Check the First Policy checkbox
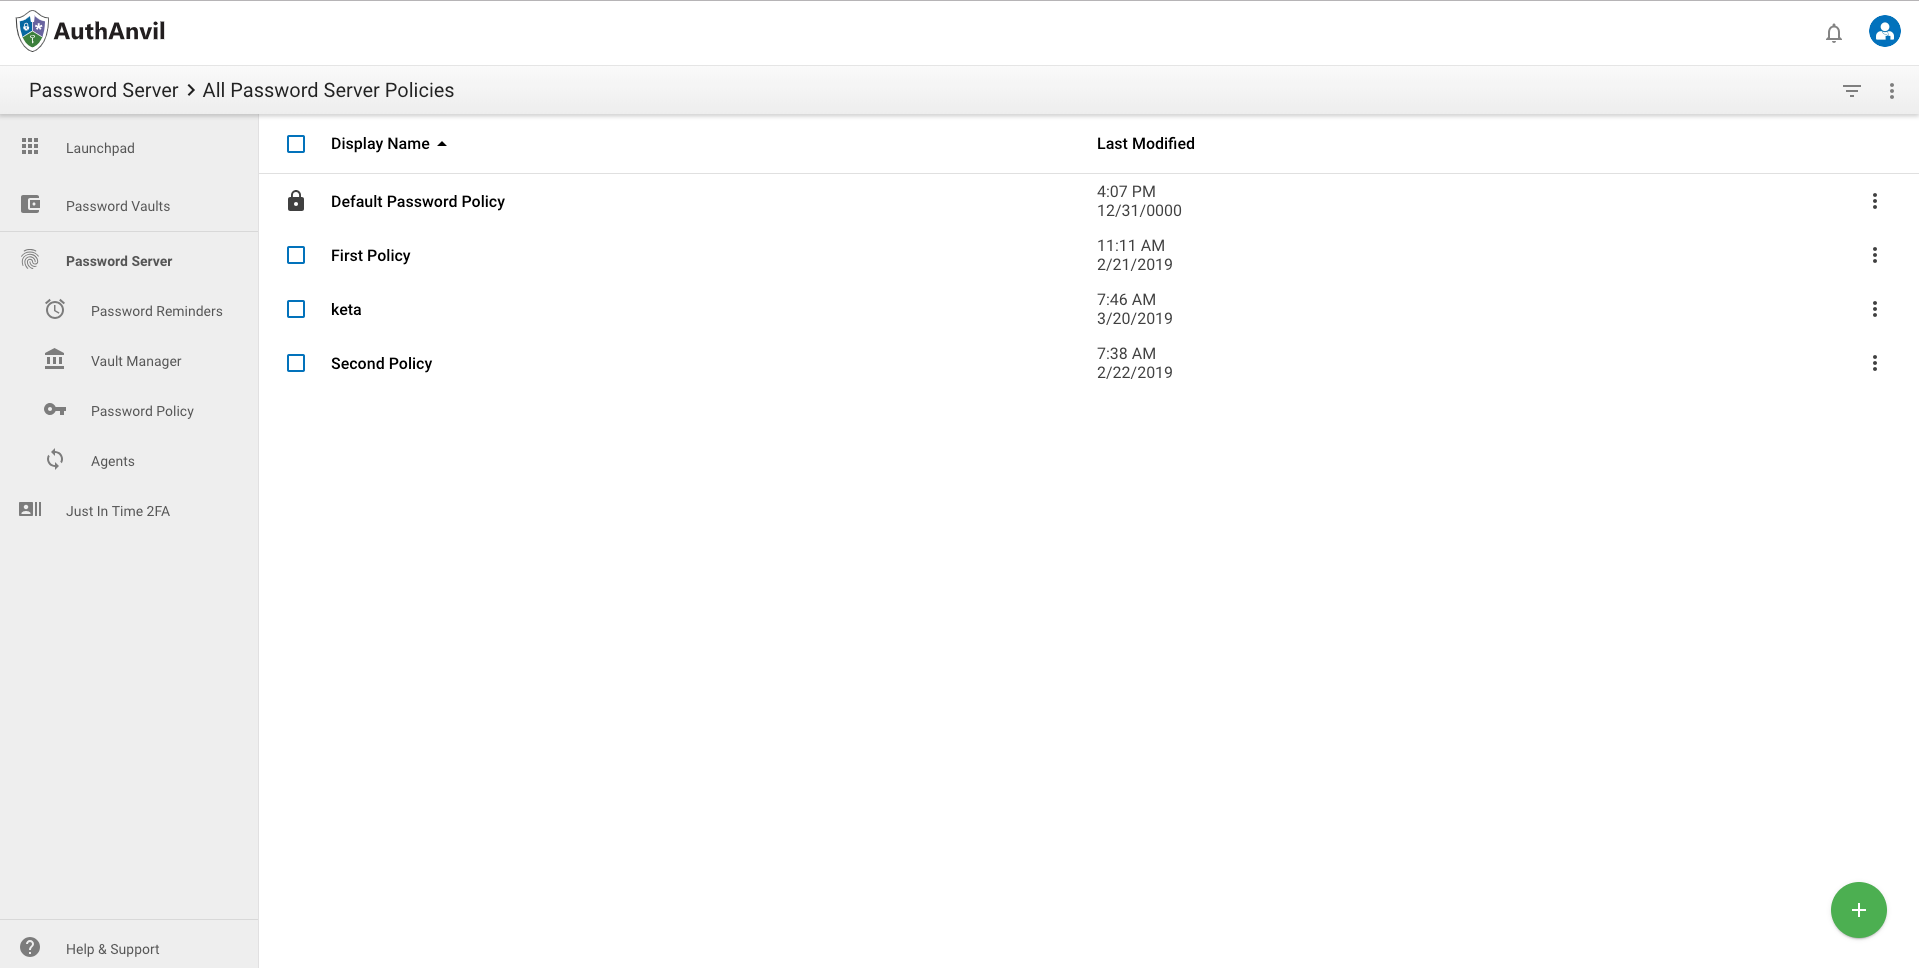 296,255
